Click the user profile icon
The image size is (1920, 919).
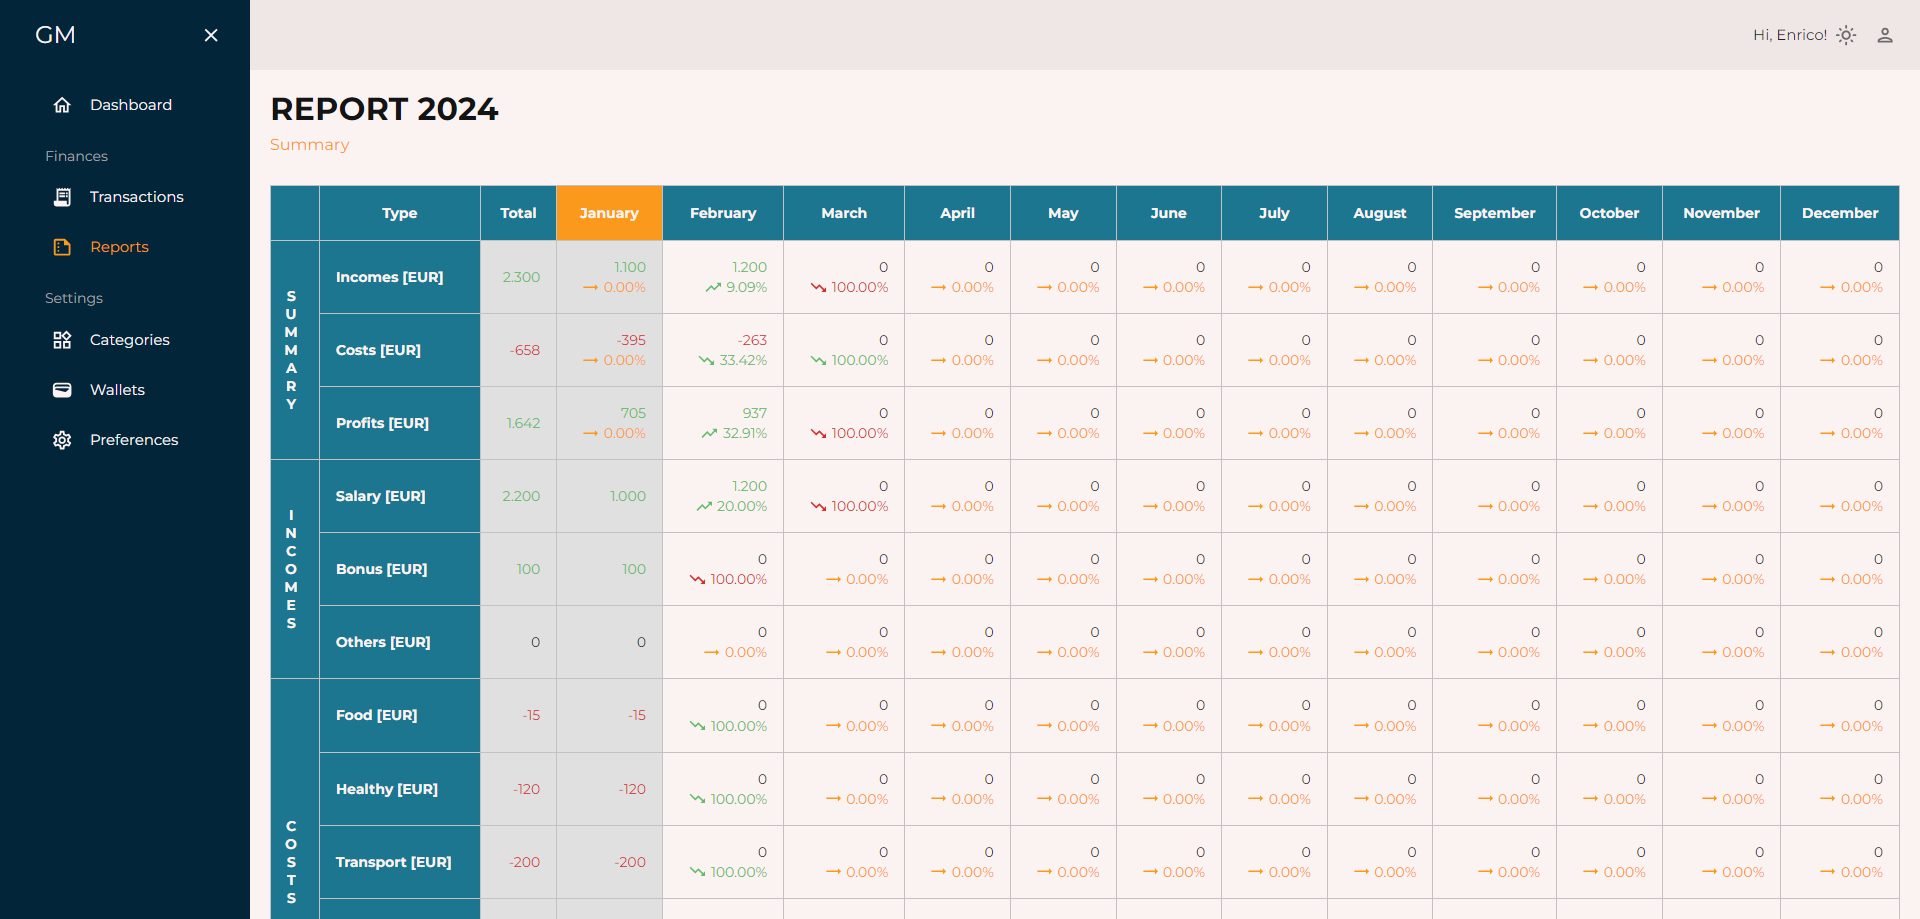tap(1886, 35)
